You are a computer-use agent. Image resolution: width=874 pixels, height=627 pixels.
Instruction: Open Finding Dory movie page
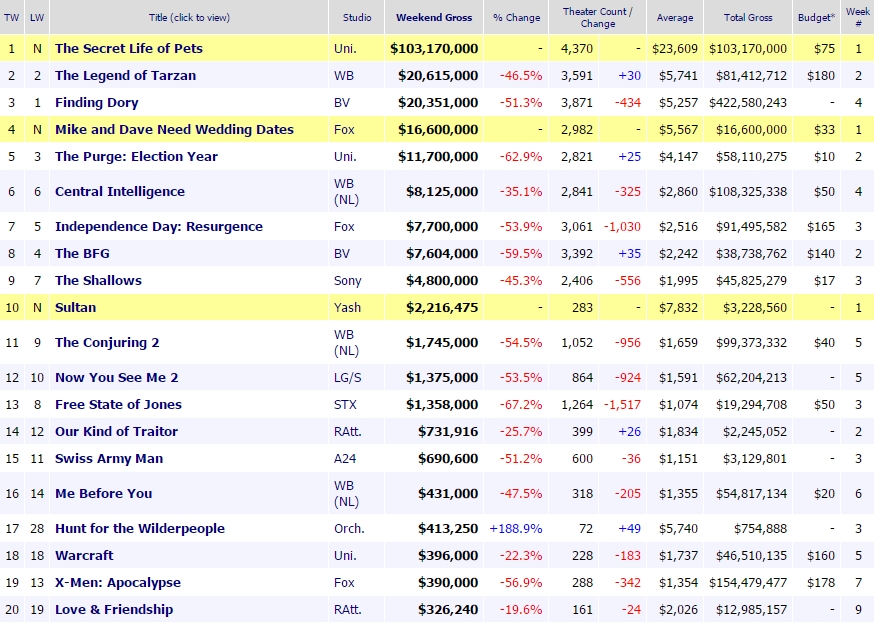click(96, 103)
